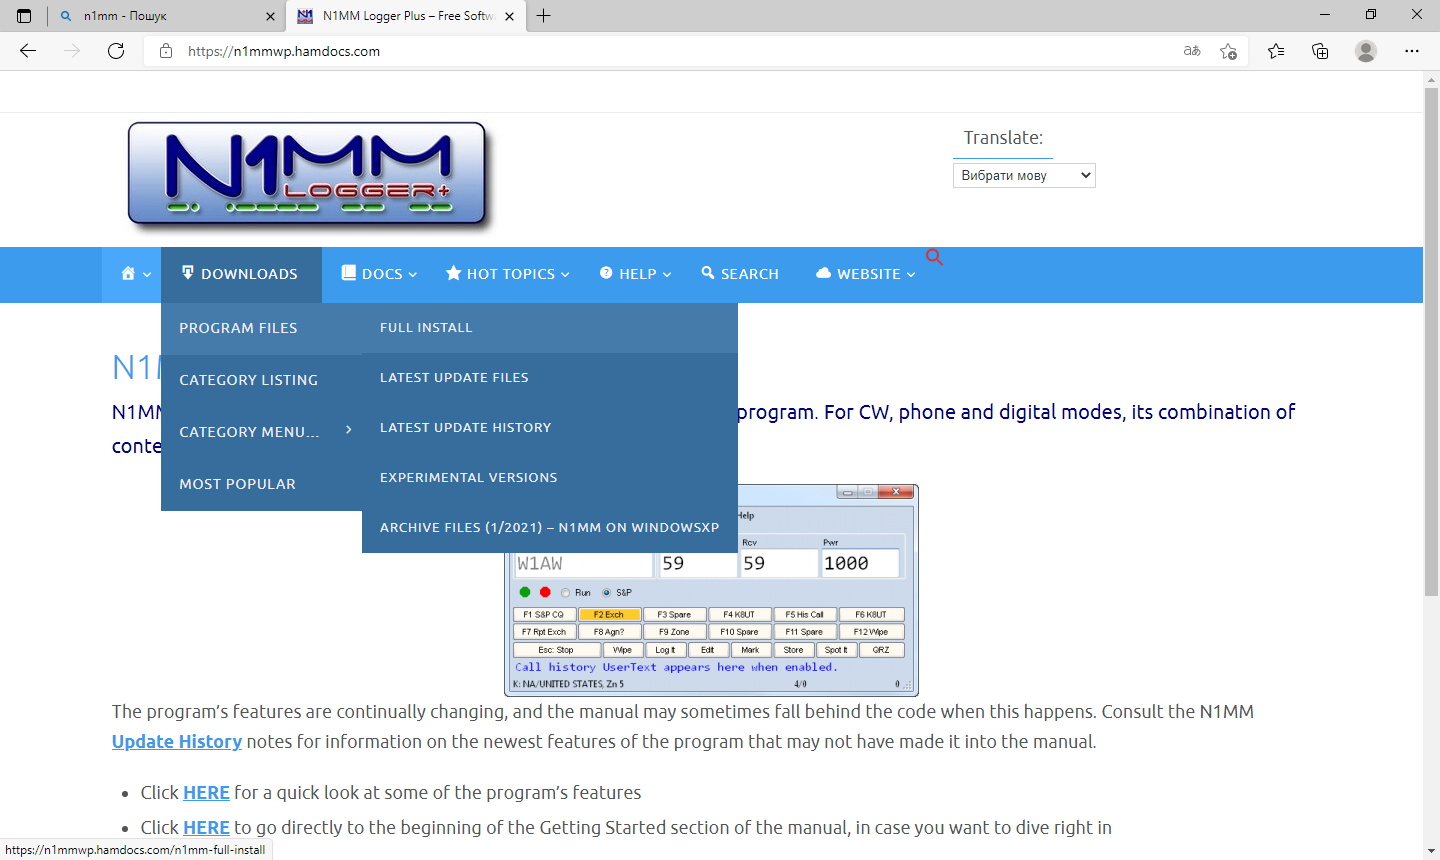Select Most Popular menu item
This screenshot has width=1440, height=860.
click(262, 484)
